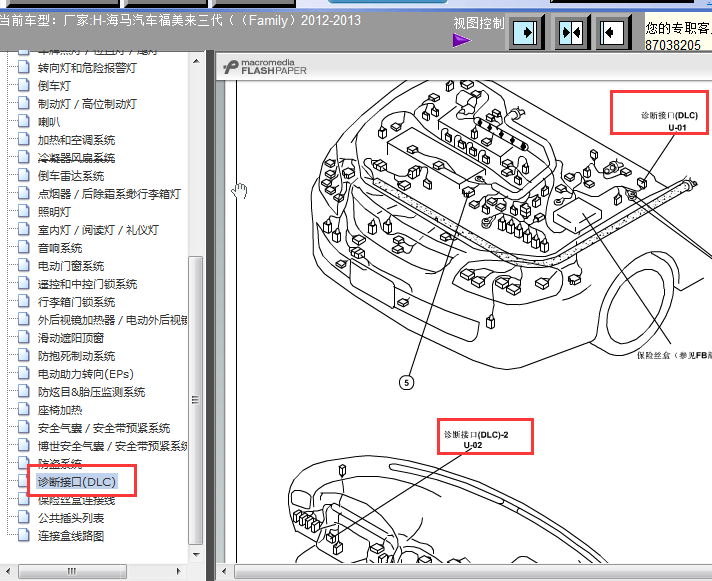
Task: Click the Macromedia FlashPaper logo
Action: tap(265, 67)
